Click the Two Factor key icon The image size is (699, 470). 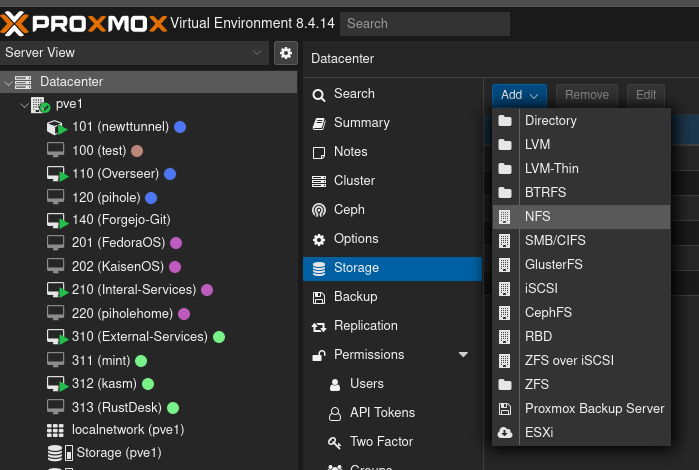click(x=334, y=442)
